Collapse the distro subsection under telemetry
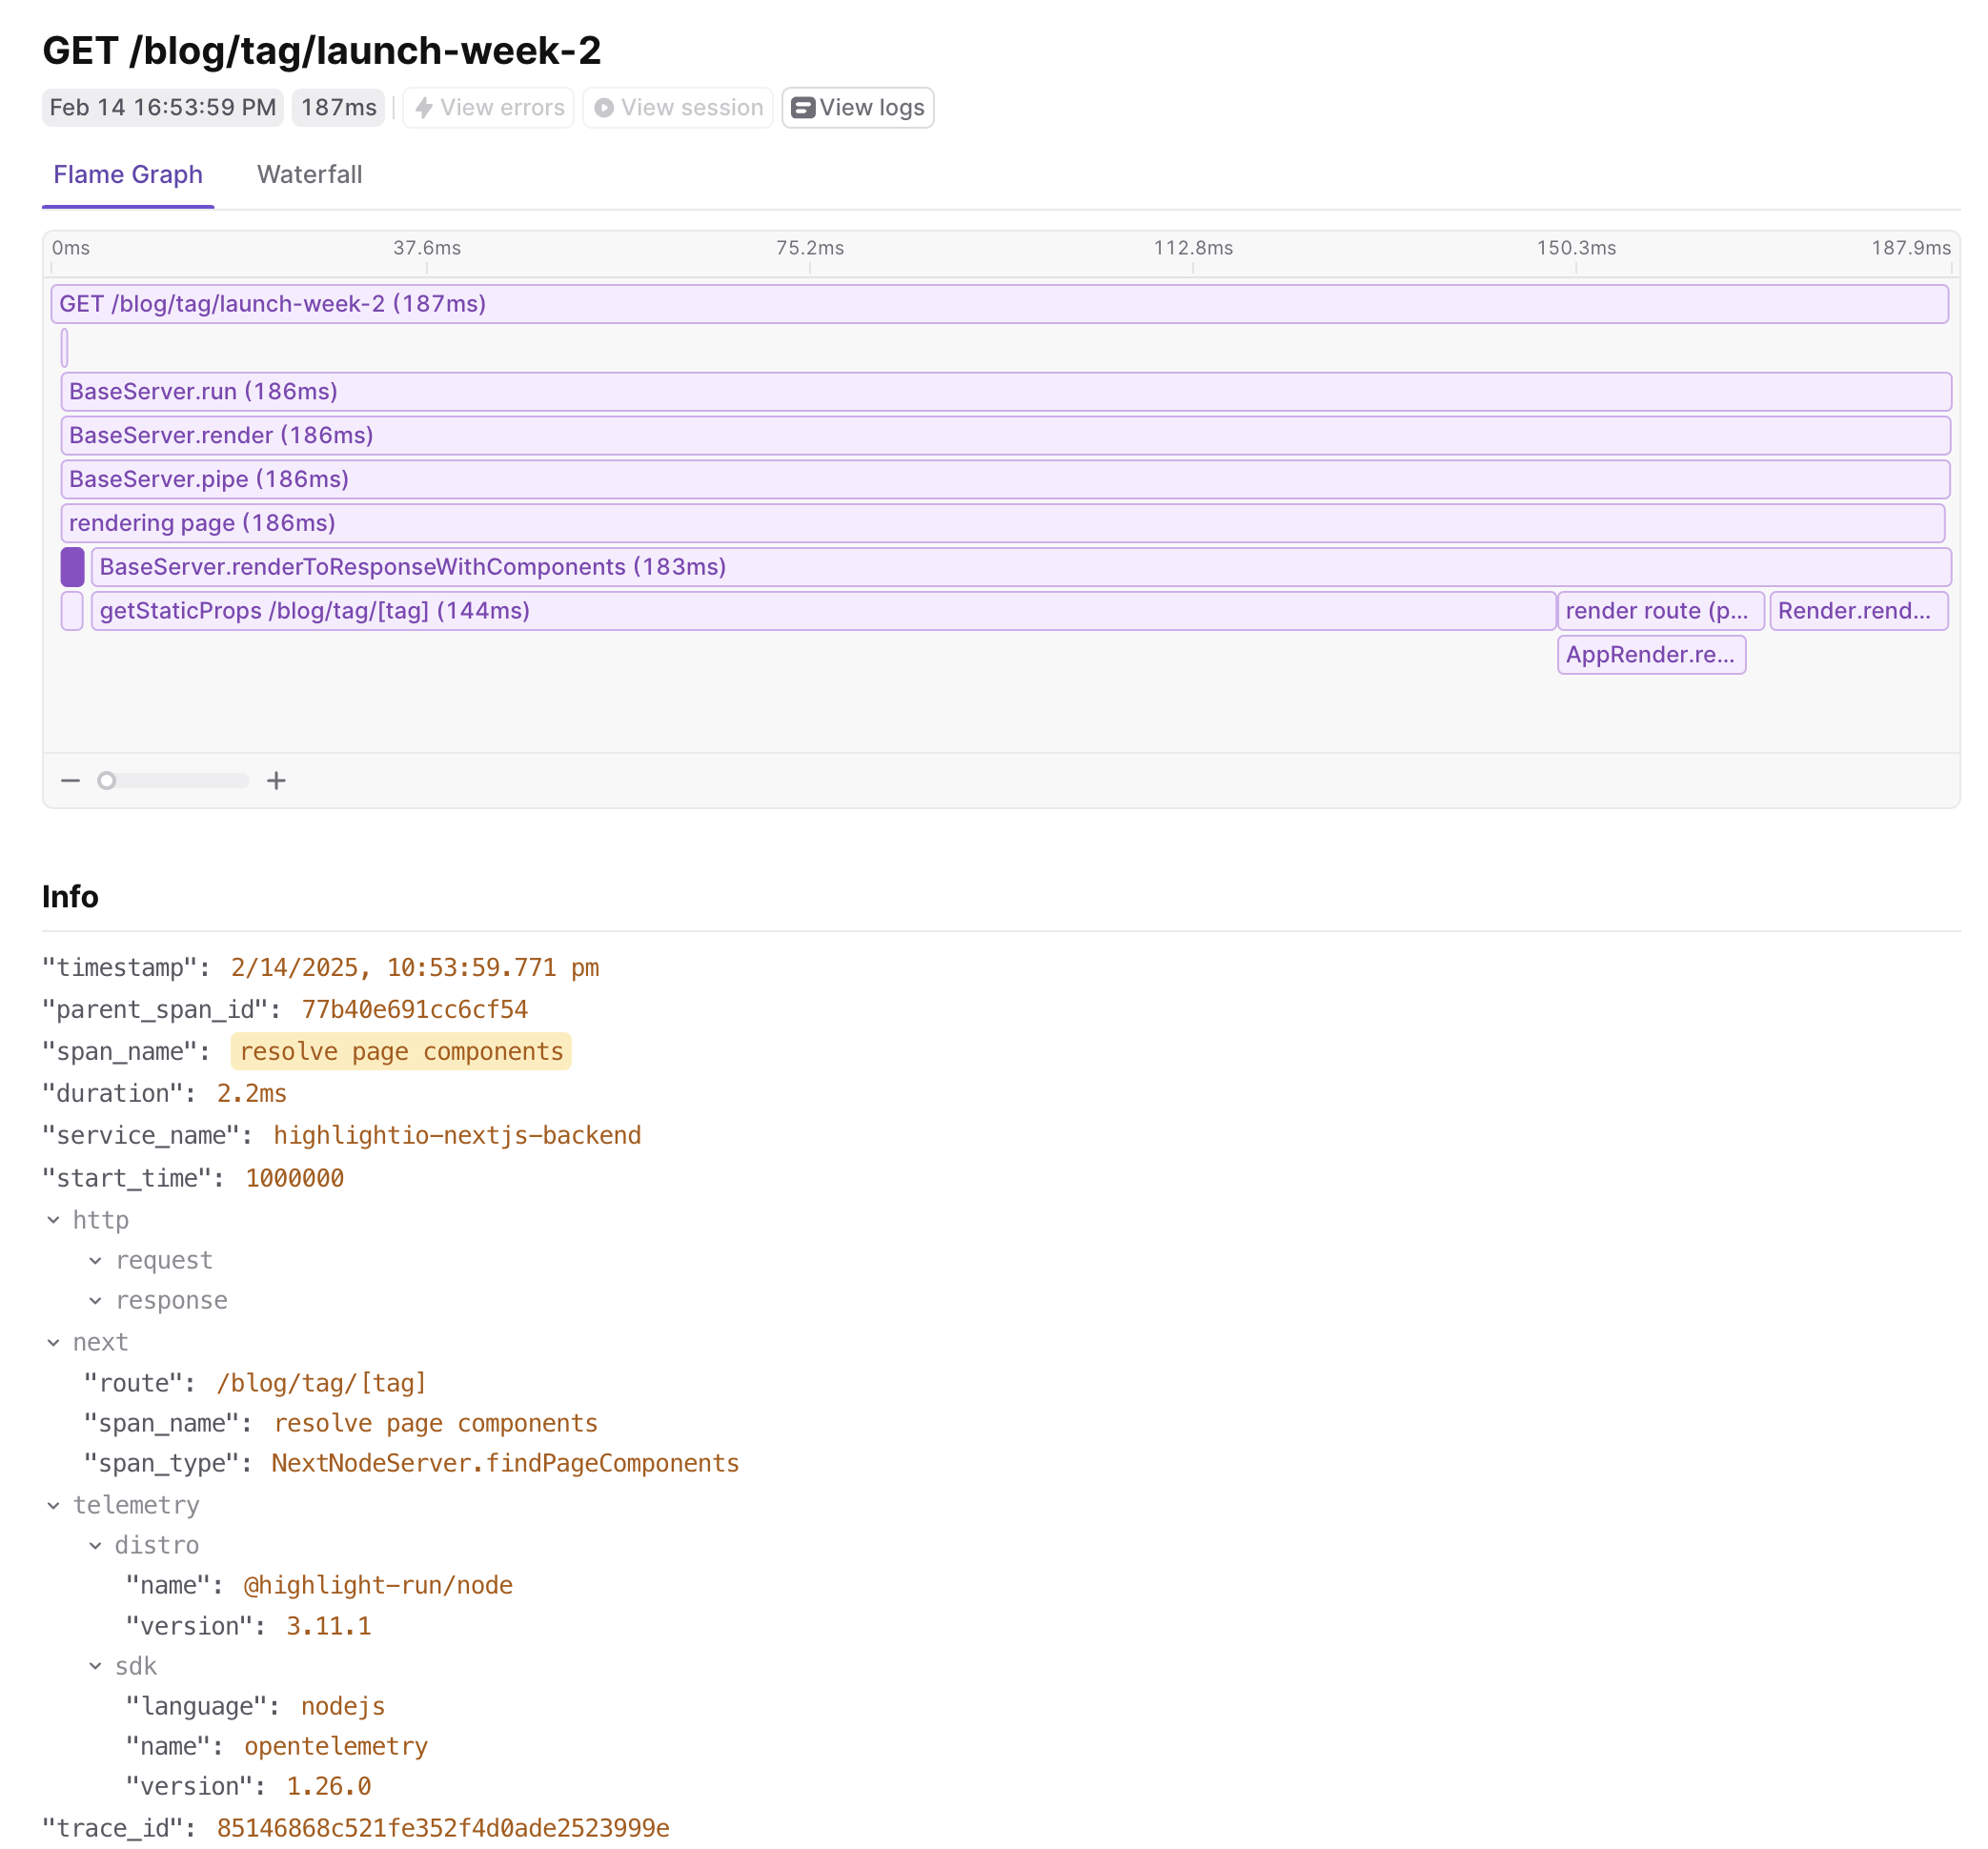1988x1849 pixels. point(96,1545)
